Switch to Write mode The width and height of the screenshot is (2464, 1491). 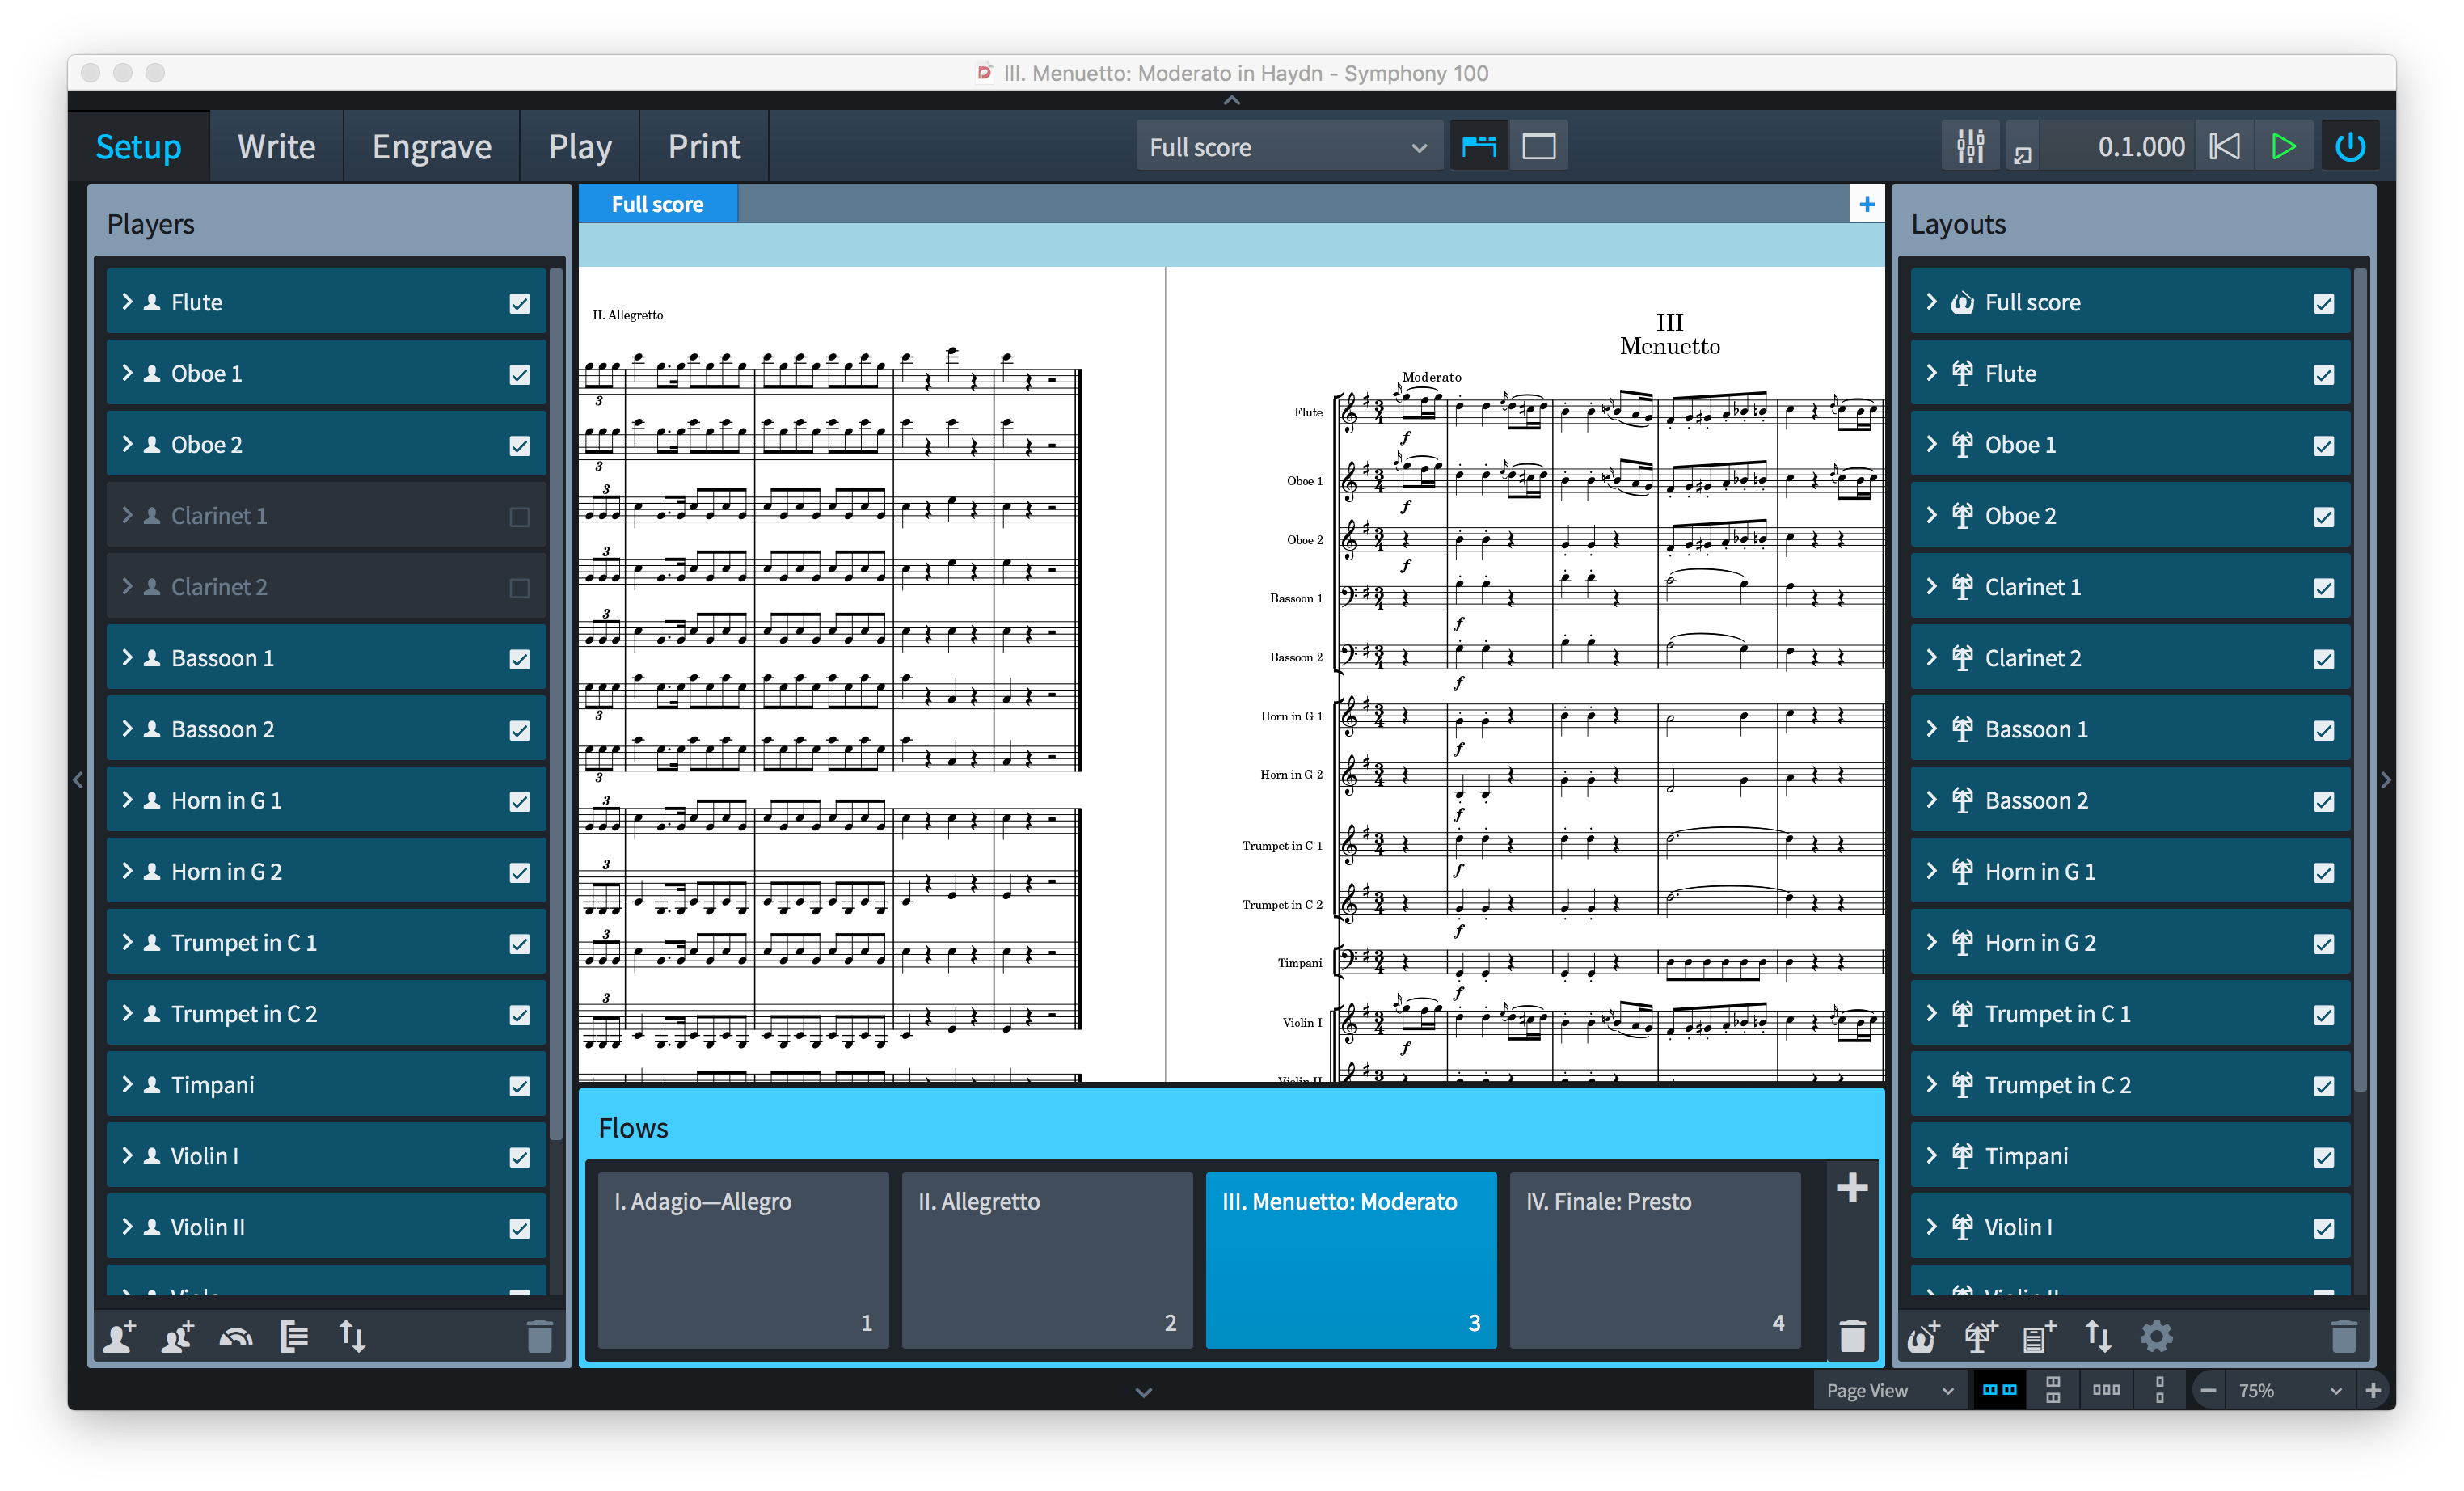276,146
